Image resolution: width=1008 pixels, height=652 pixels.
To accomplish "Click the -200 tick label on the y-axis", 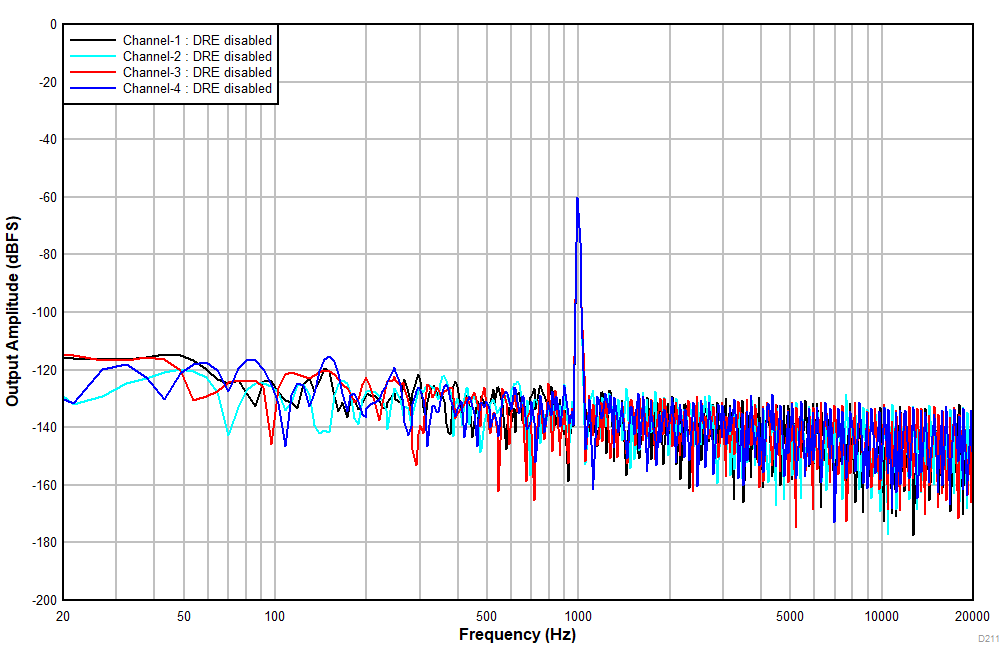I will [x=43, y=600].
